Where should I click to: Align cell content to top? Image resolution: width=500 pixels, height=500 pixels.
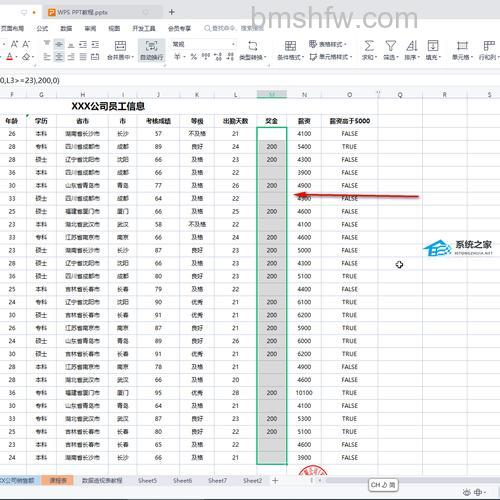click(47, 44)
